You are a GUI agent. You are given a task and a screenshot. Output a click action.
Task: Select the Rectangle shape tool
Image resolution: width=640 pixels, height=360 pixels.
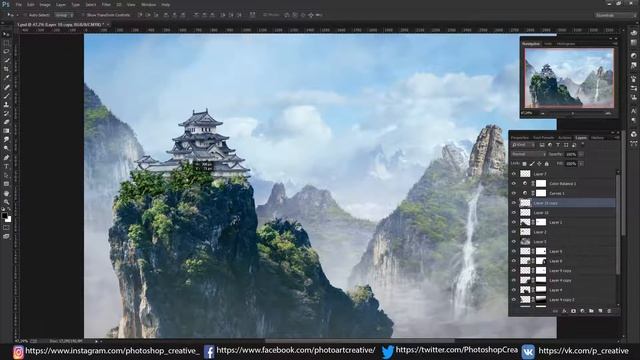pos(6,184)
